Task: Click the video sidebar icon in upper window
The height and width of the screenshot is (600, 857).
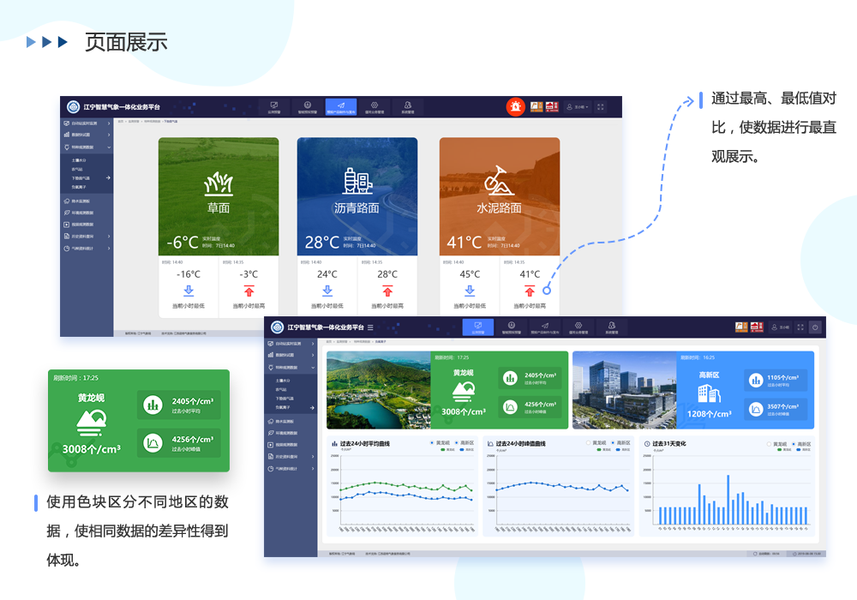Action: click(67, 225)
